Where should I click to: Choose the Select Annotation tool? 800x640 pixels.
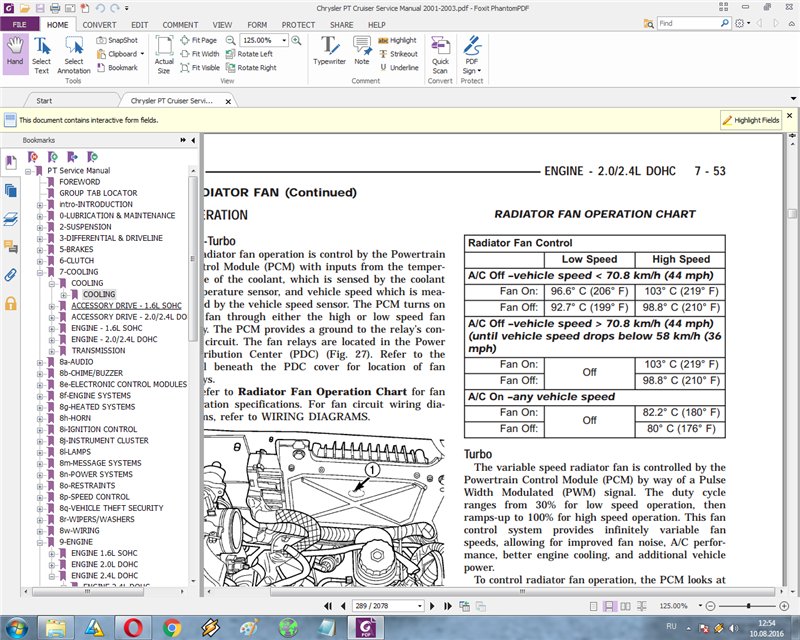coord(73,55)
